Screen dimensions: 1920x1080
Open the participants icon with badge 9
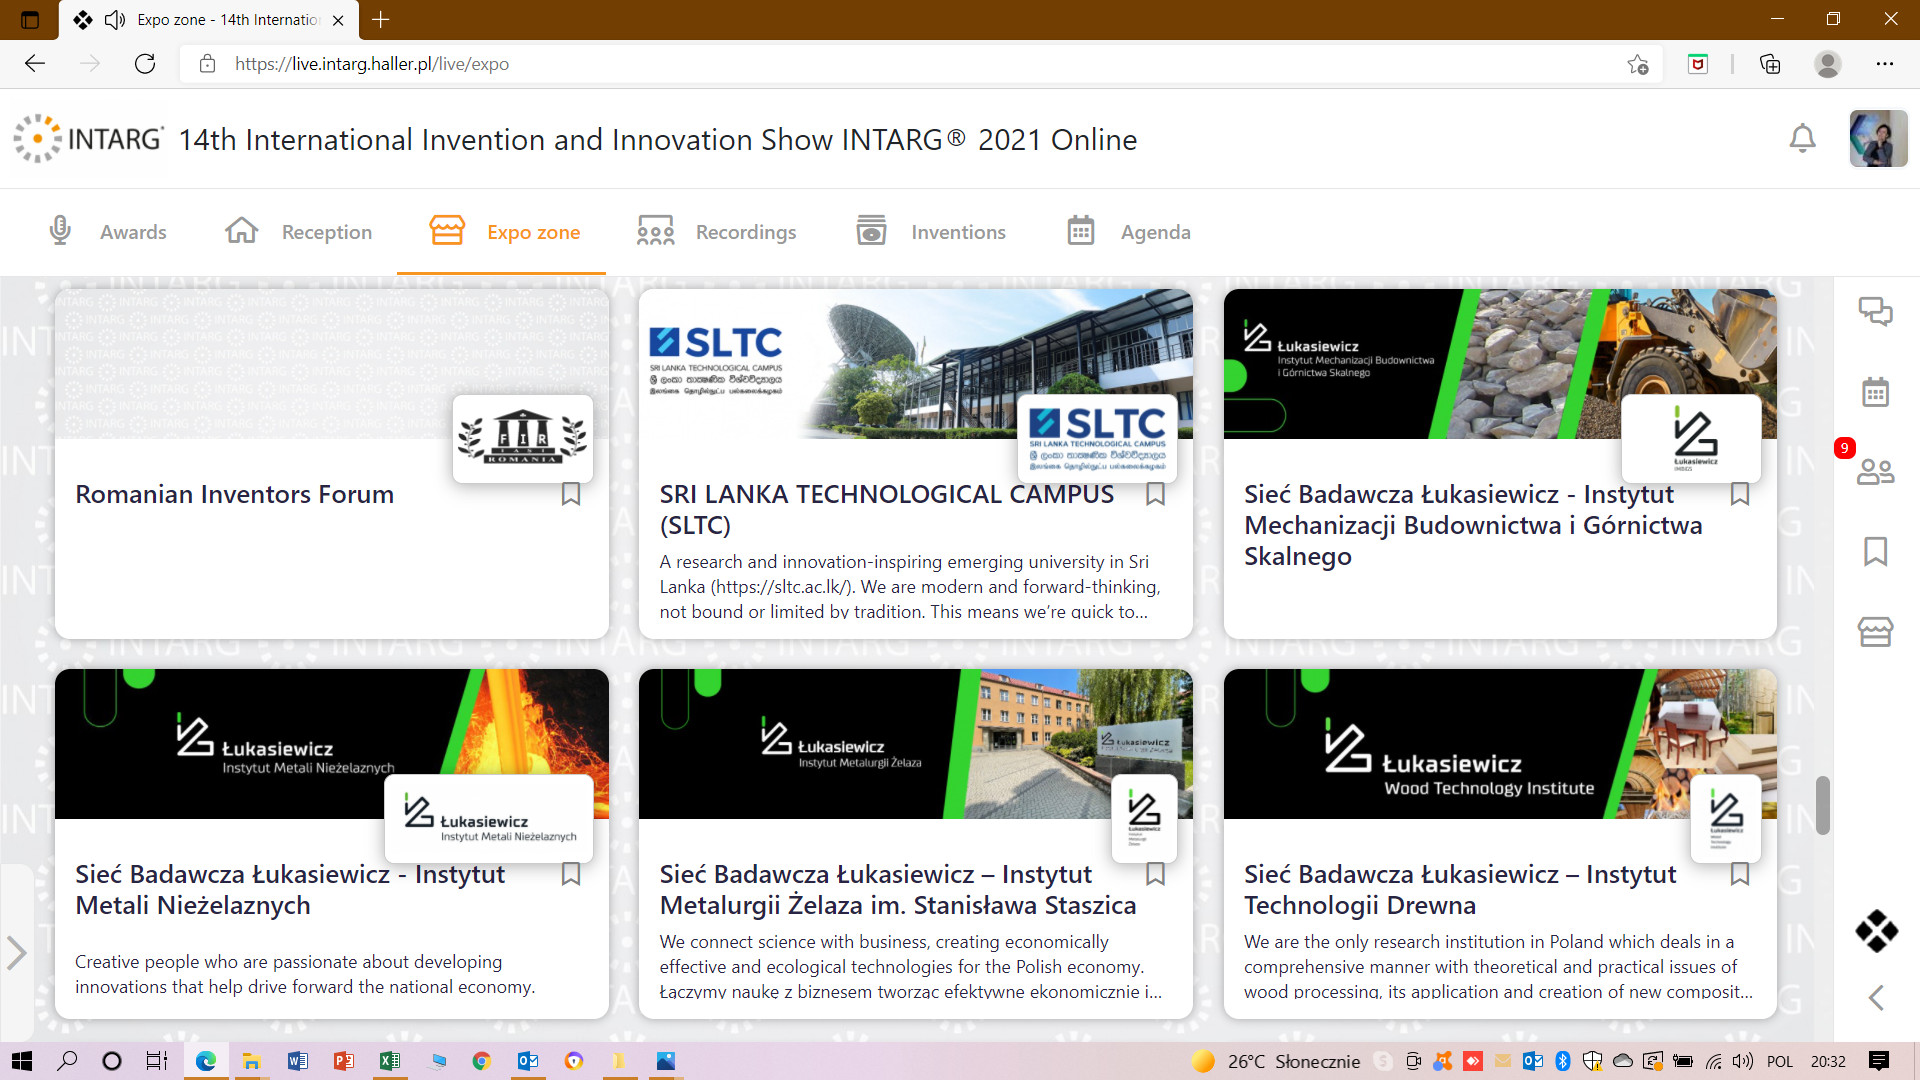coord(1875,471)
